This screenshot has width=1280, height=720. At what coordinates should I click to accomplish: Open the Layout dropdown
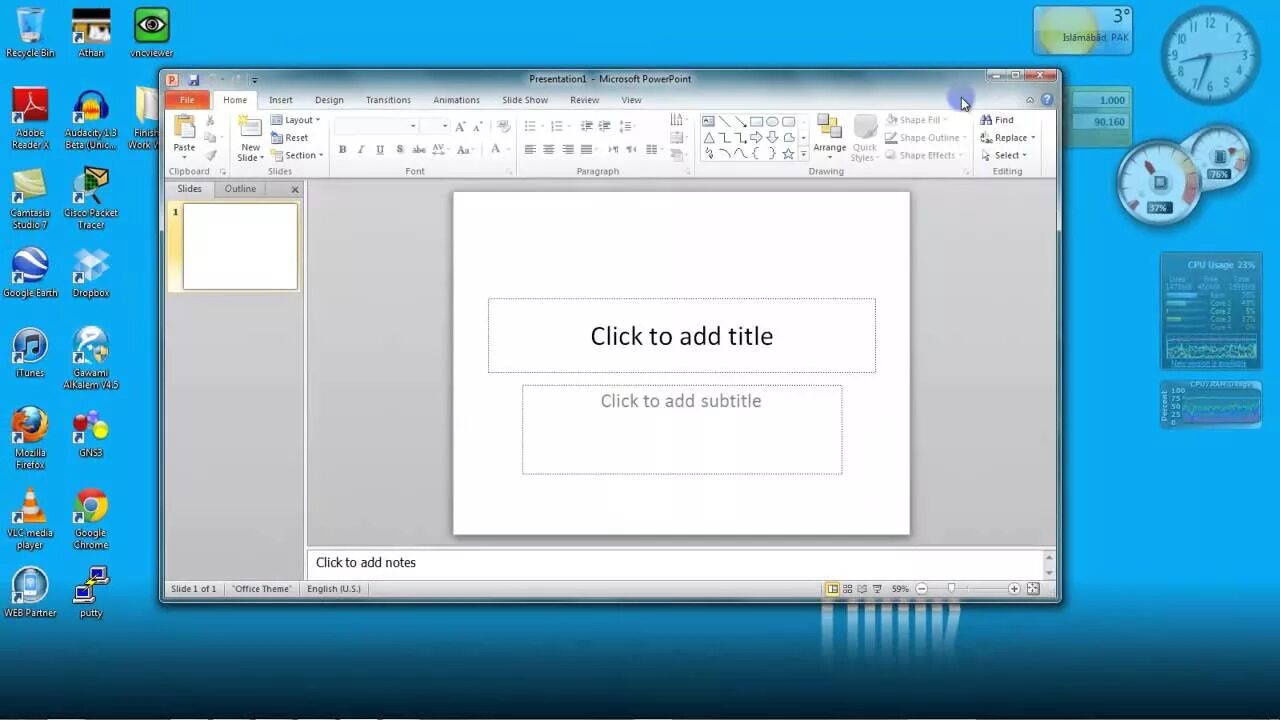(x=295, y=120)
